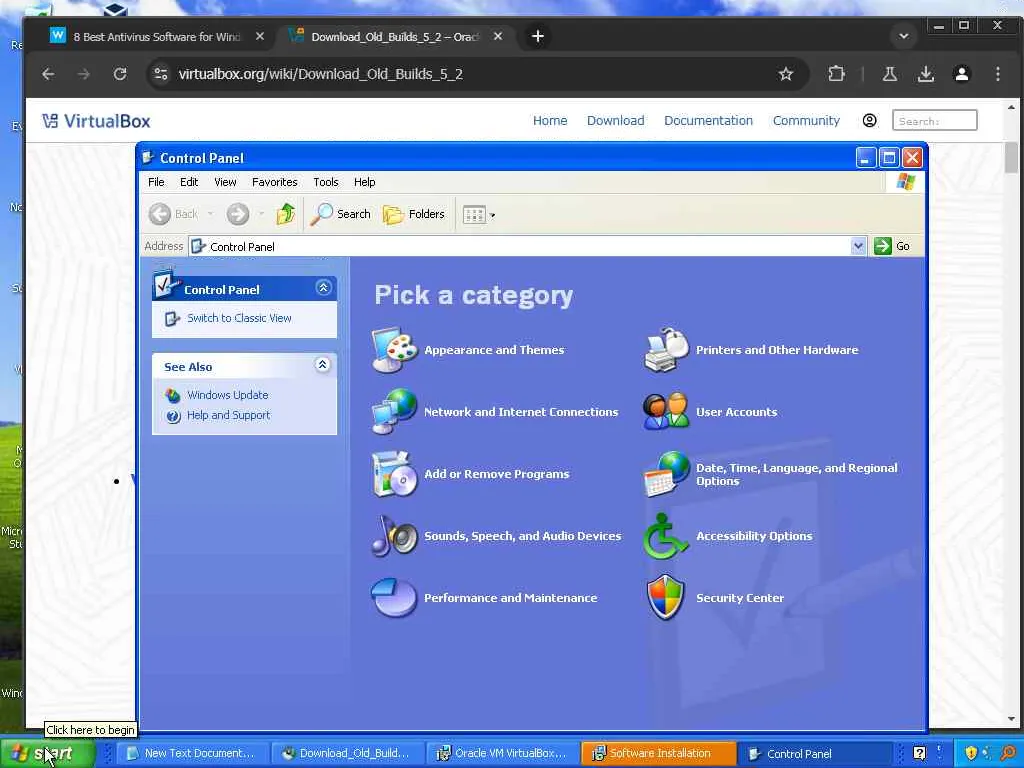This screenshot has height=768, width=1024.
Task: Open the Edit menu
Action: pyautogui.click(x=189, y=182)
